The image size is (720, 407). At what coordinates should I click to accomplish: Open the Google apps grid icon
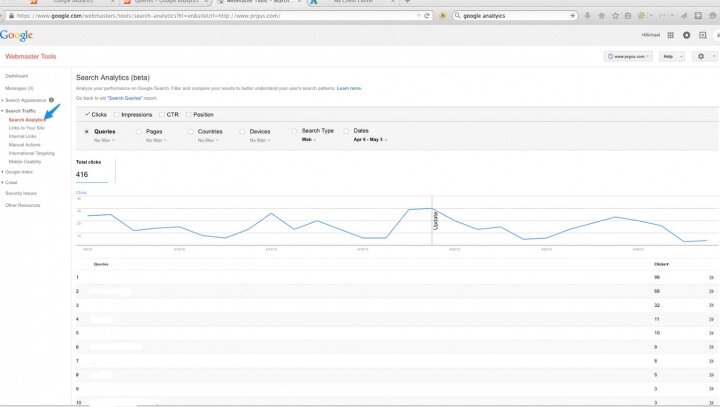click(670, 35)
